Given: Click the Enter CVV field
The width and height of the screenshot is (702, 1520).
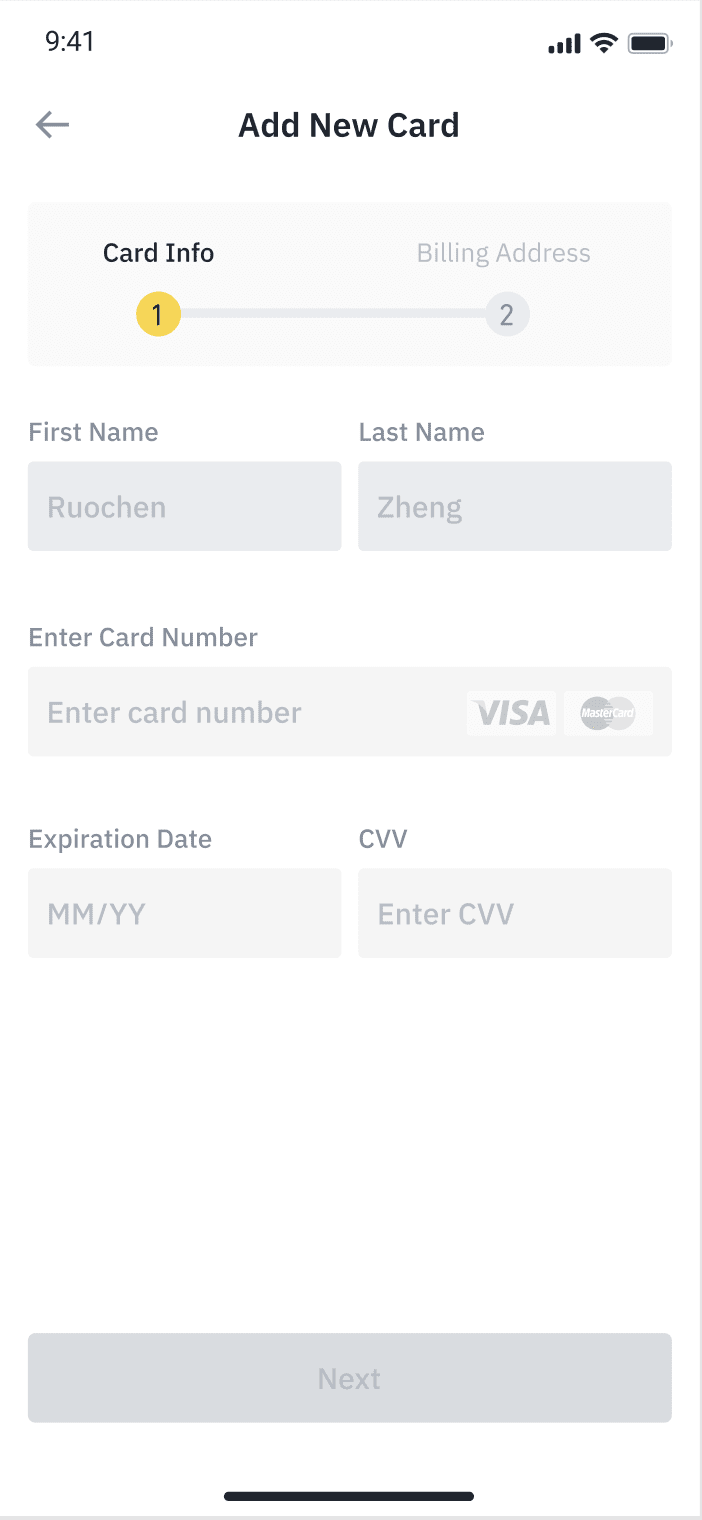Looking at the screenshot, I should point(514,913).
